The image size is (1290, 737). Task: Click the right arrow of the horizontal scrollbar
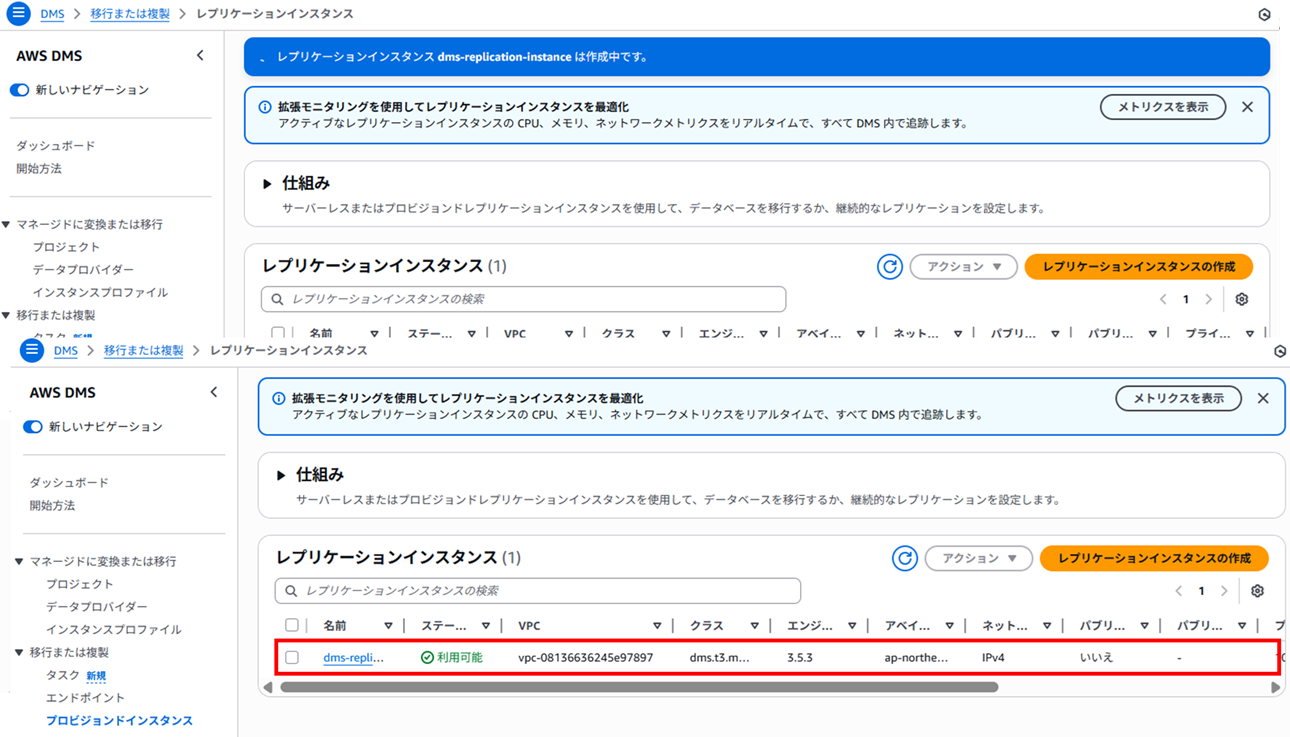tap(1275, 688)
